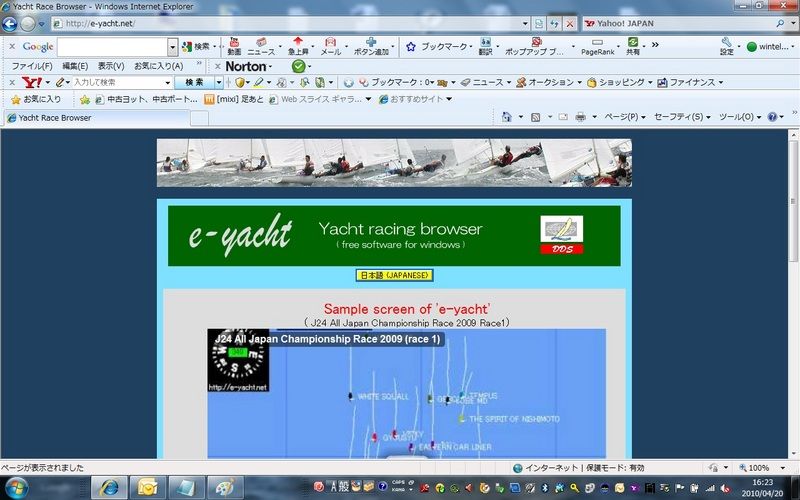Open the Google search box dropdown arrow
The image size is (800, 500).
point(172,47)
